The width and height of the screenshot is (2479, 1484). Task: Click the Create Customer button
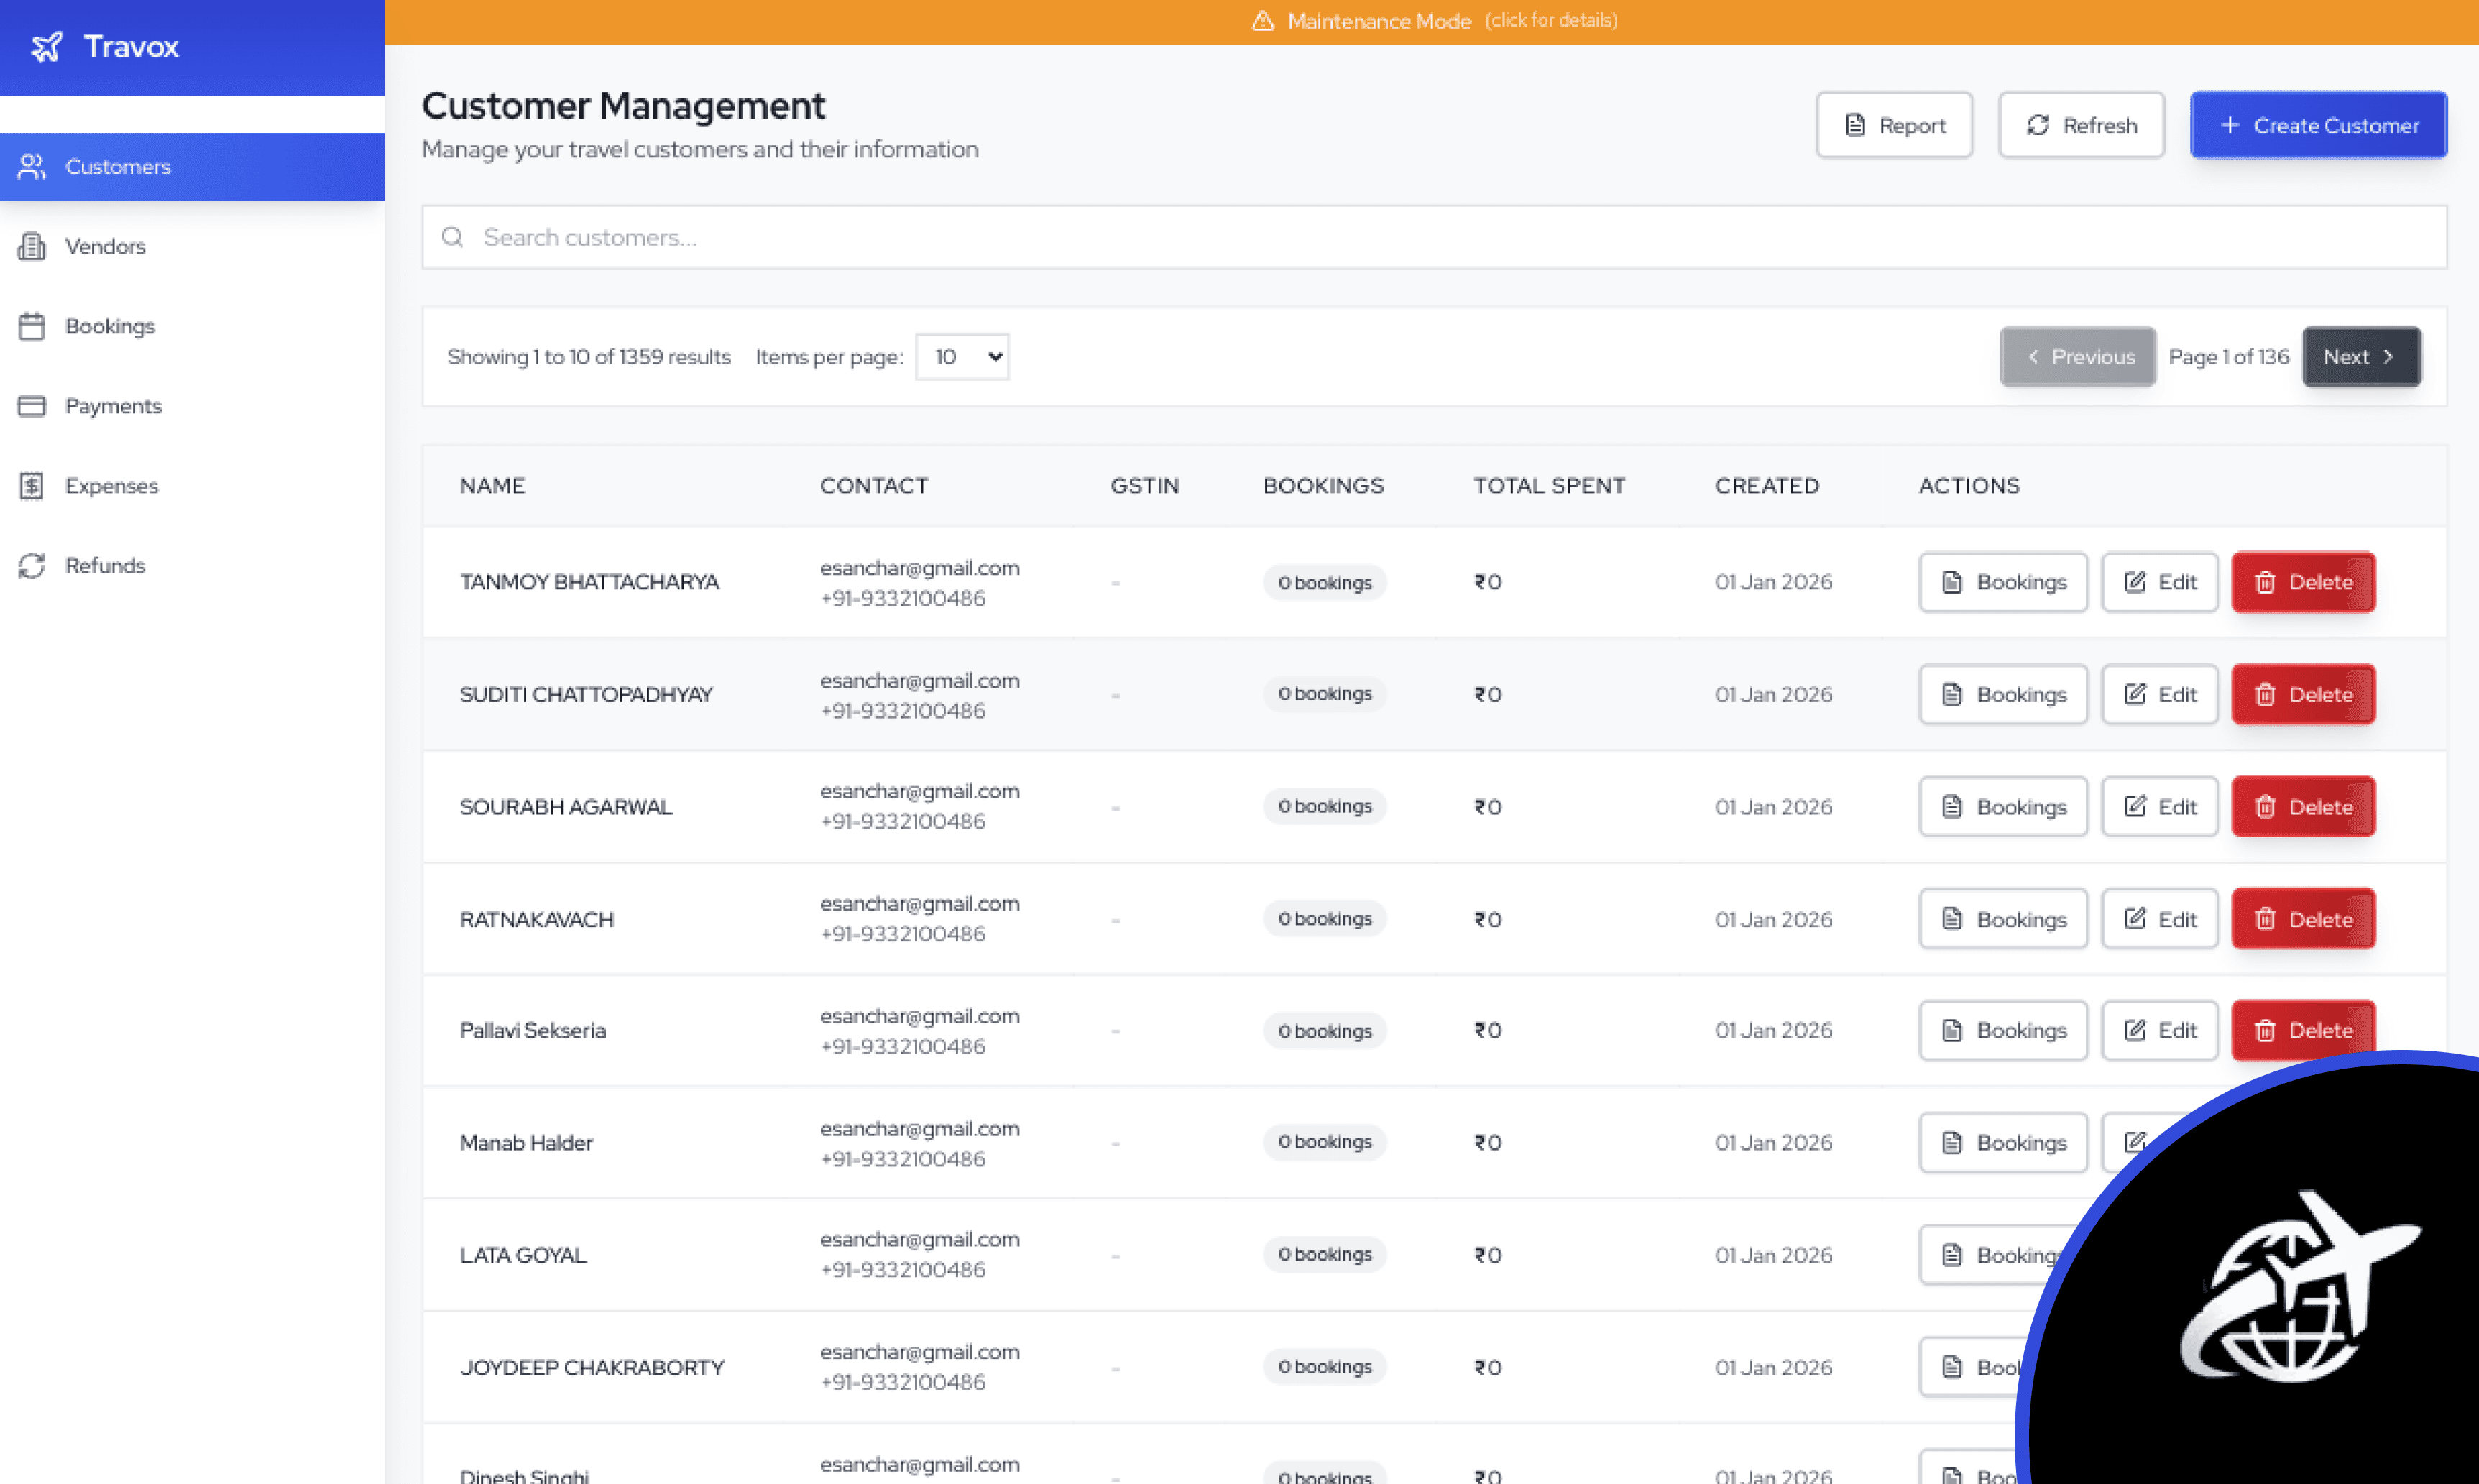(x=2318, y=125)
